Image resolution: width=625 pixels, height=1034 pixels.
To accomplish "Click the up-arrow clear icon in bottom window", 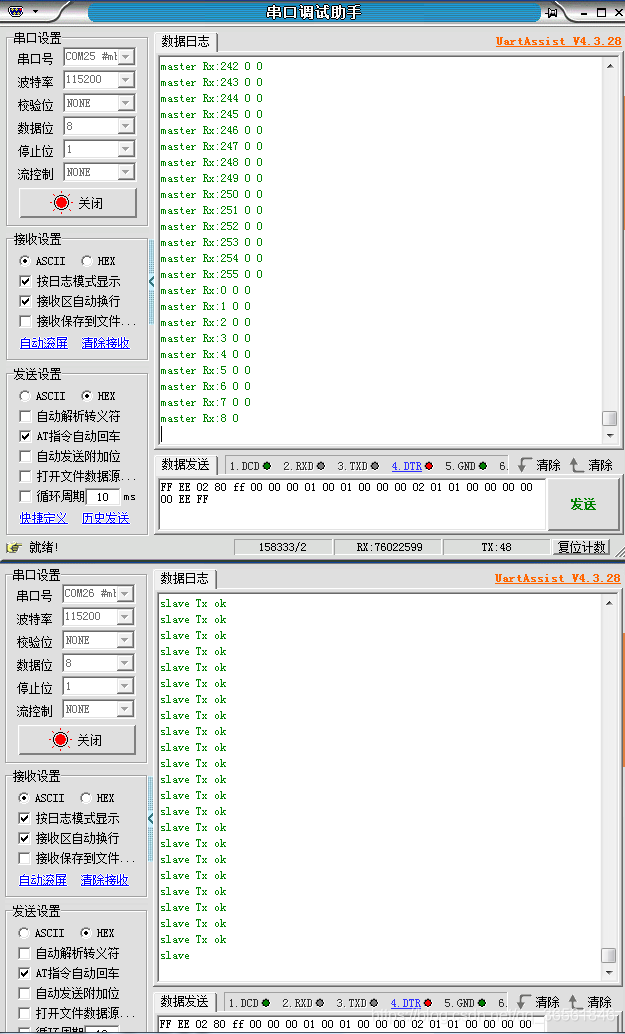I will coord(576,1002).
